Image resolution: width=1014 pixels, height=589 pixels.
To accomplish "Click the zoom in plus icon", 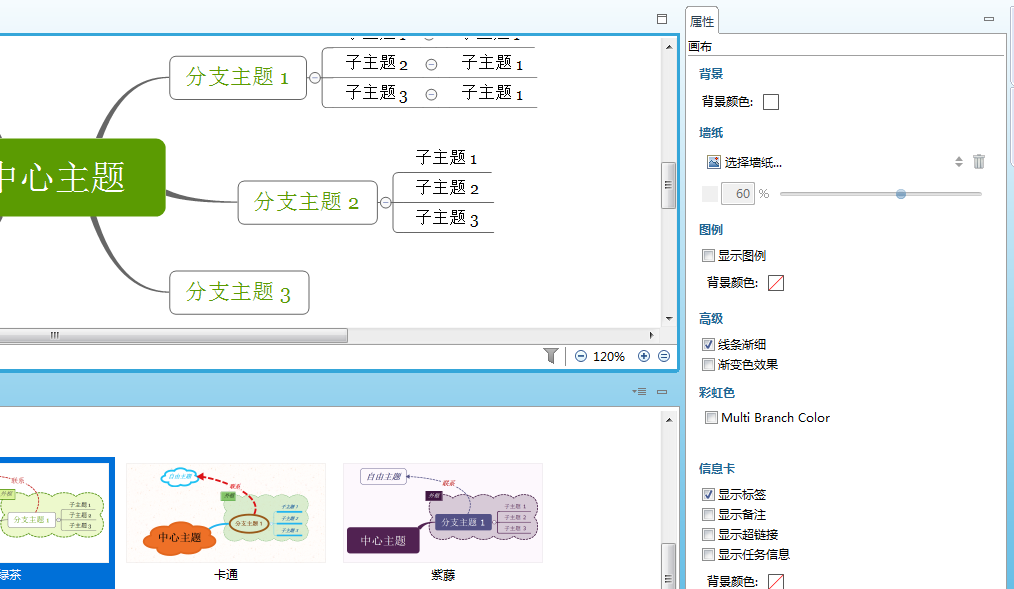I will (644, 355).
